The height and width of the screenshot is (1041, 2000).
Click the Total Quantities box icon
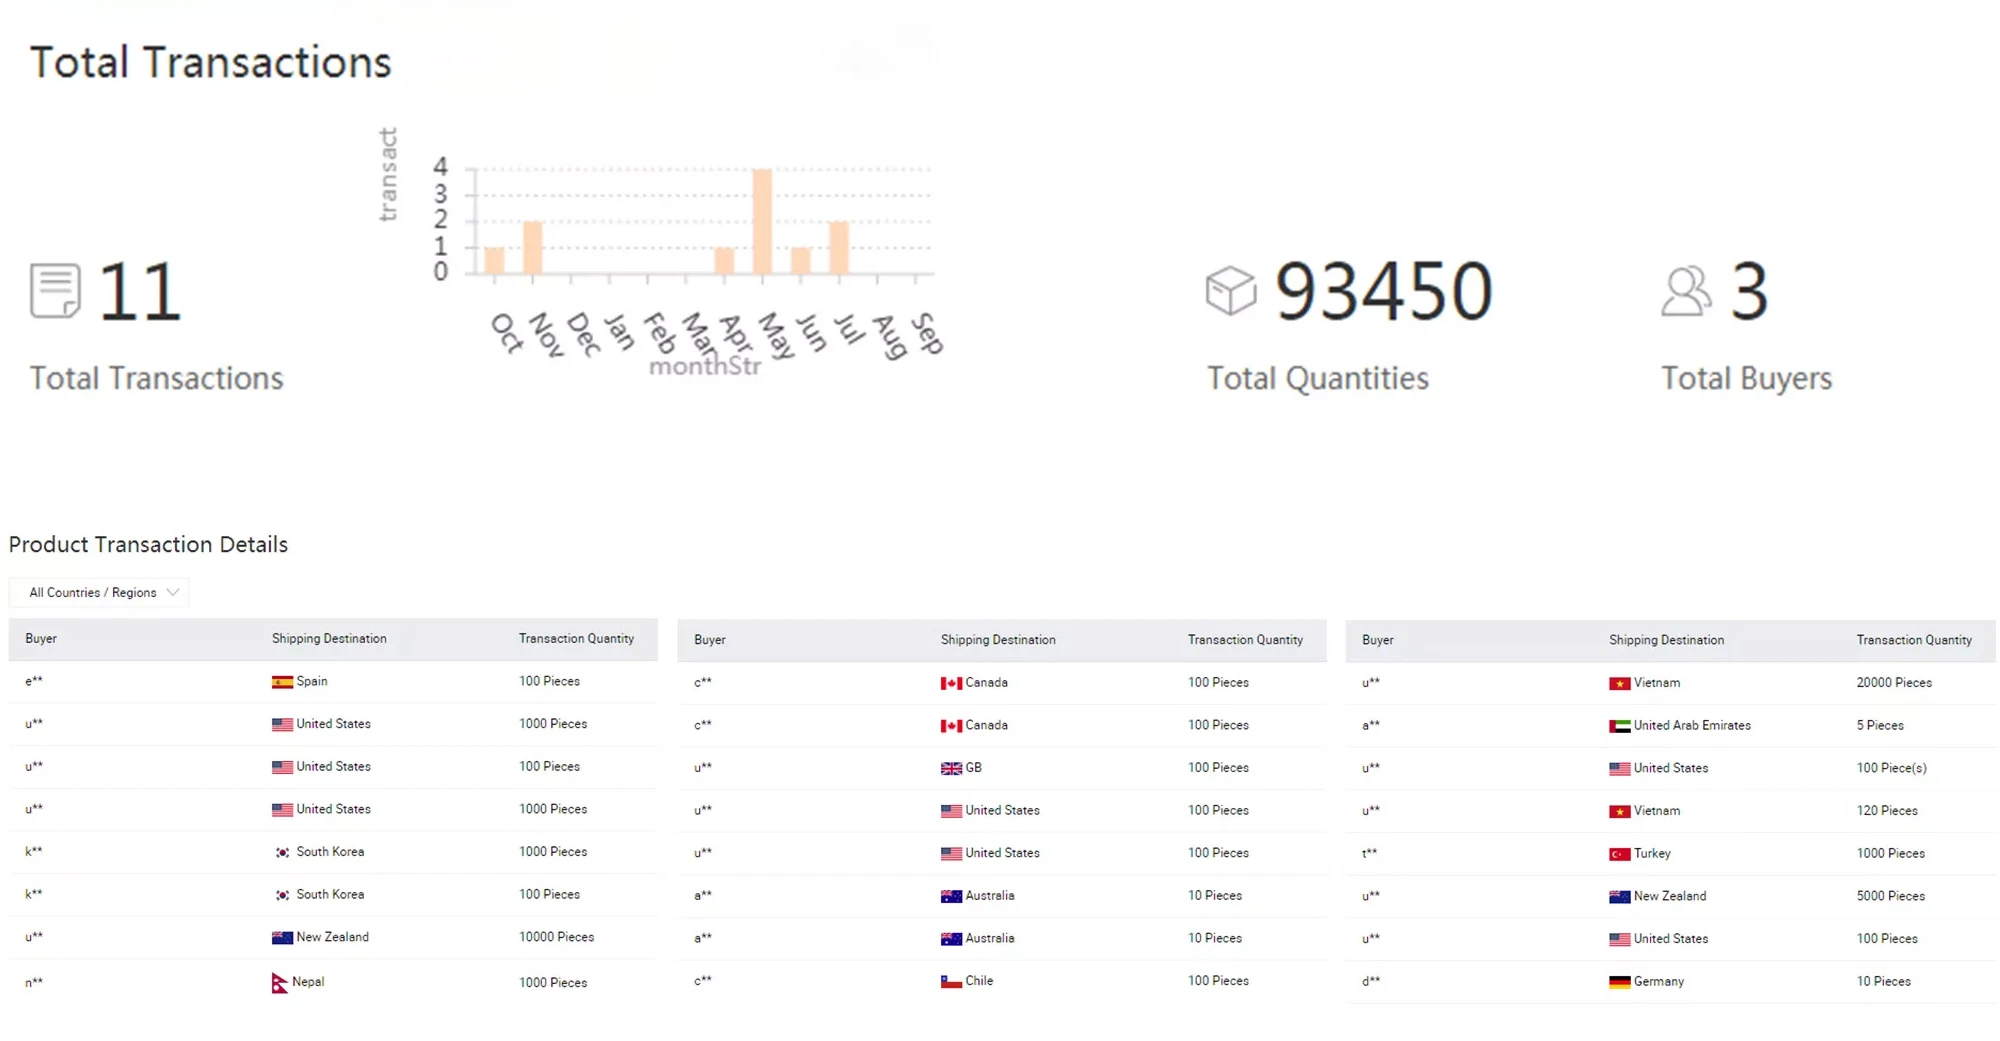click(1230, 291)
